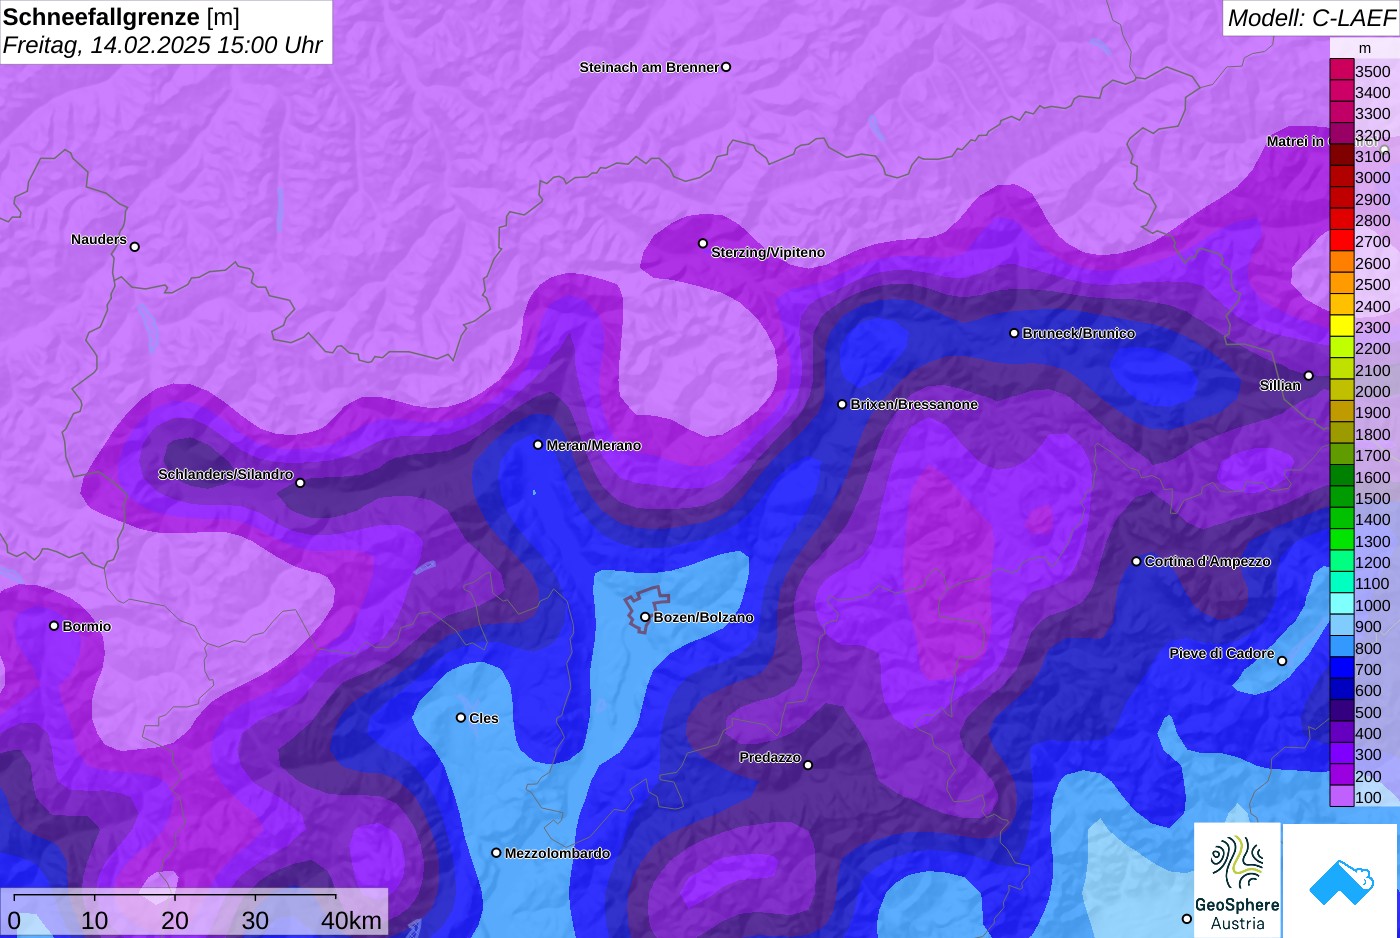Click the Bozen/Bolzano label text
1400x938 pixels.
coord(704,617)
